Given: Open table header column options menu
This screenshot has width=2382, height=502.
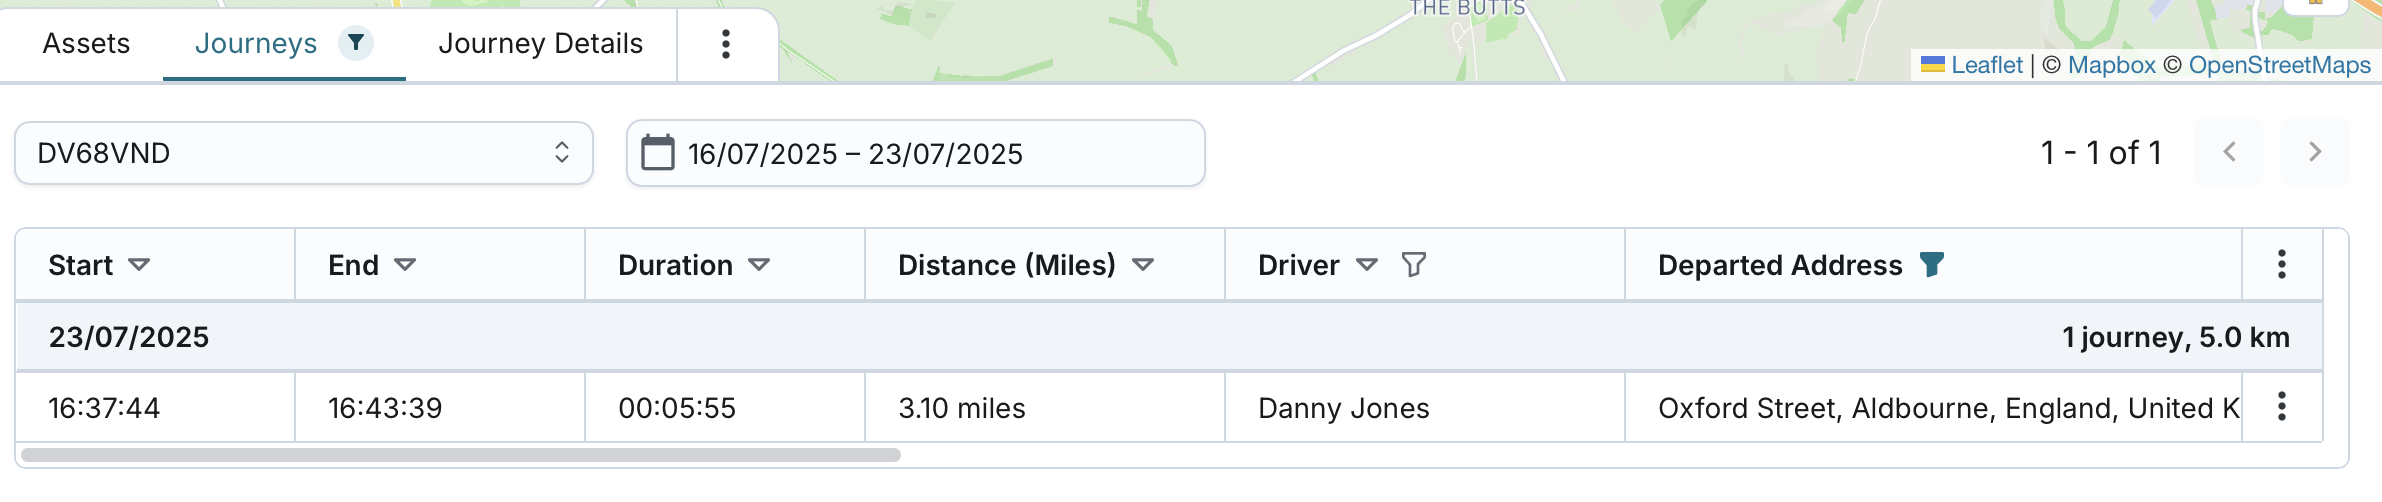Looking at the screenshot, I should click(2281, 265).
